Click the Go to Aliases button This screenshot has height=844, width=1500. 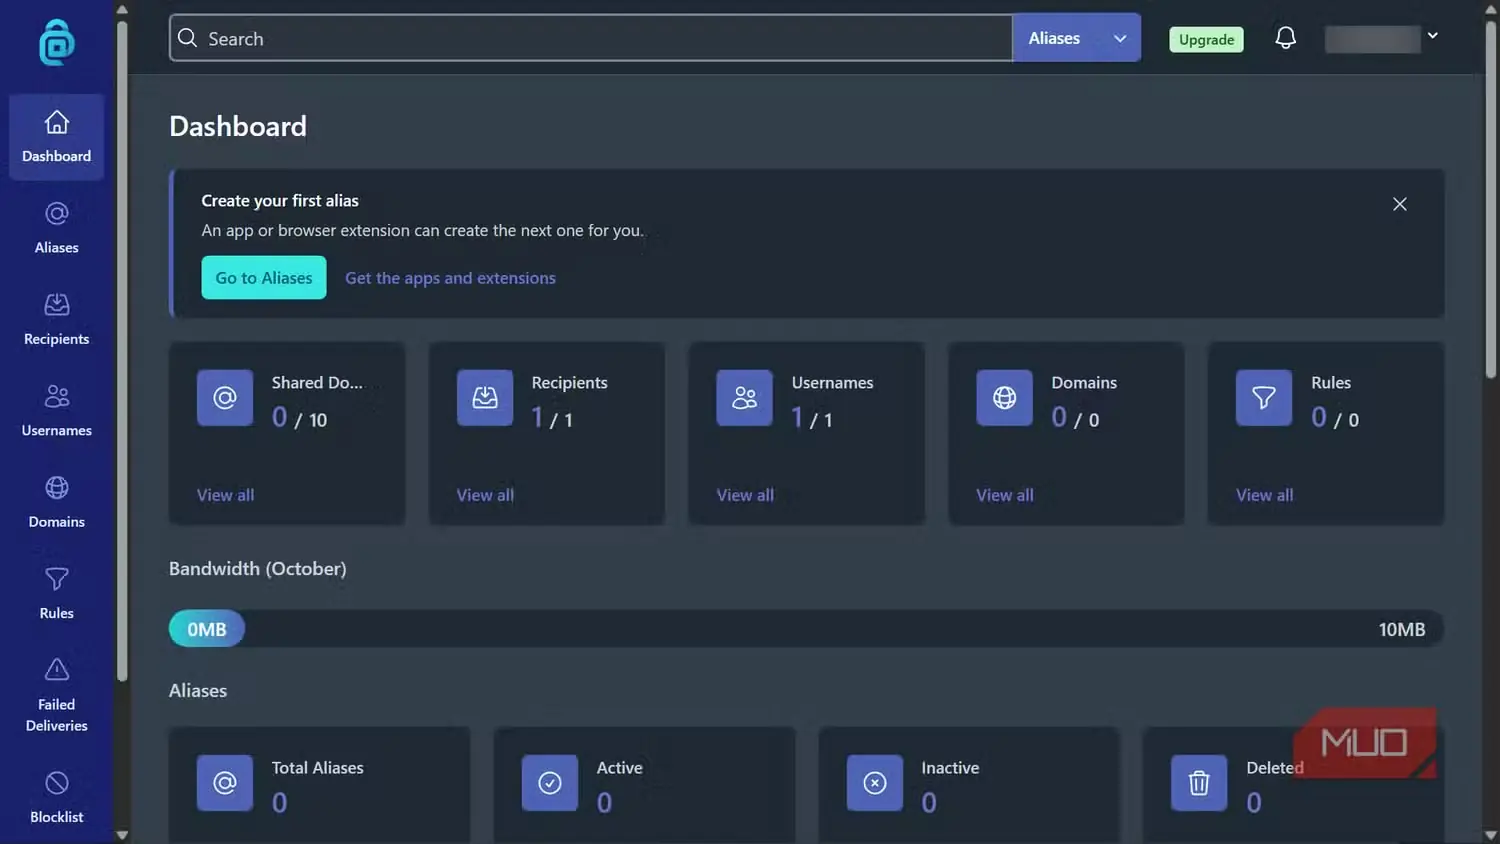coord(264,278)
